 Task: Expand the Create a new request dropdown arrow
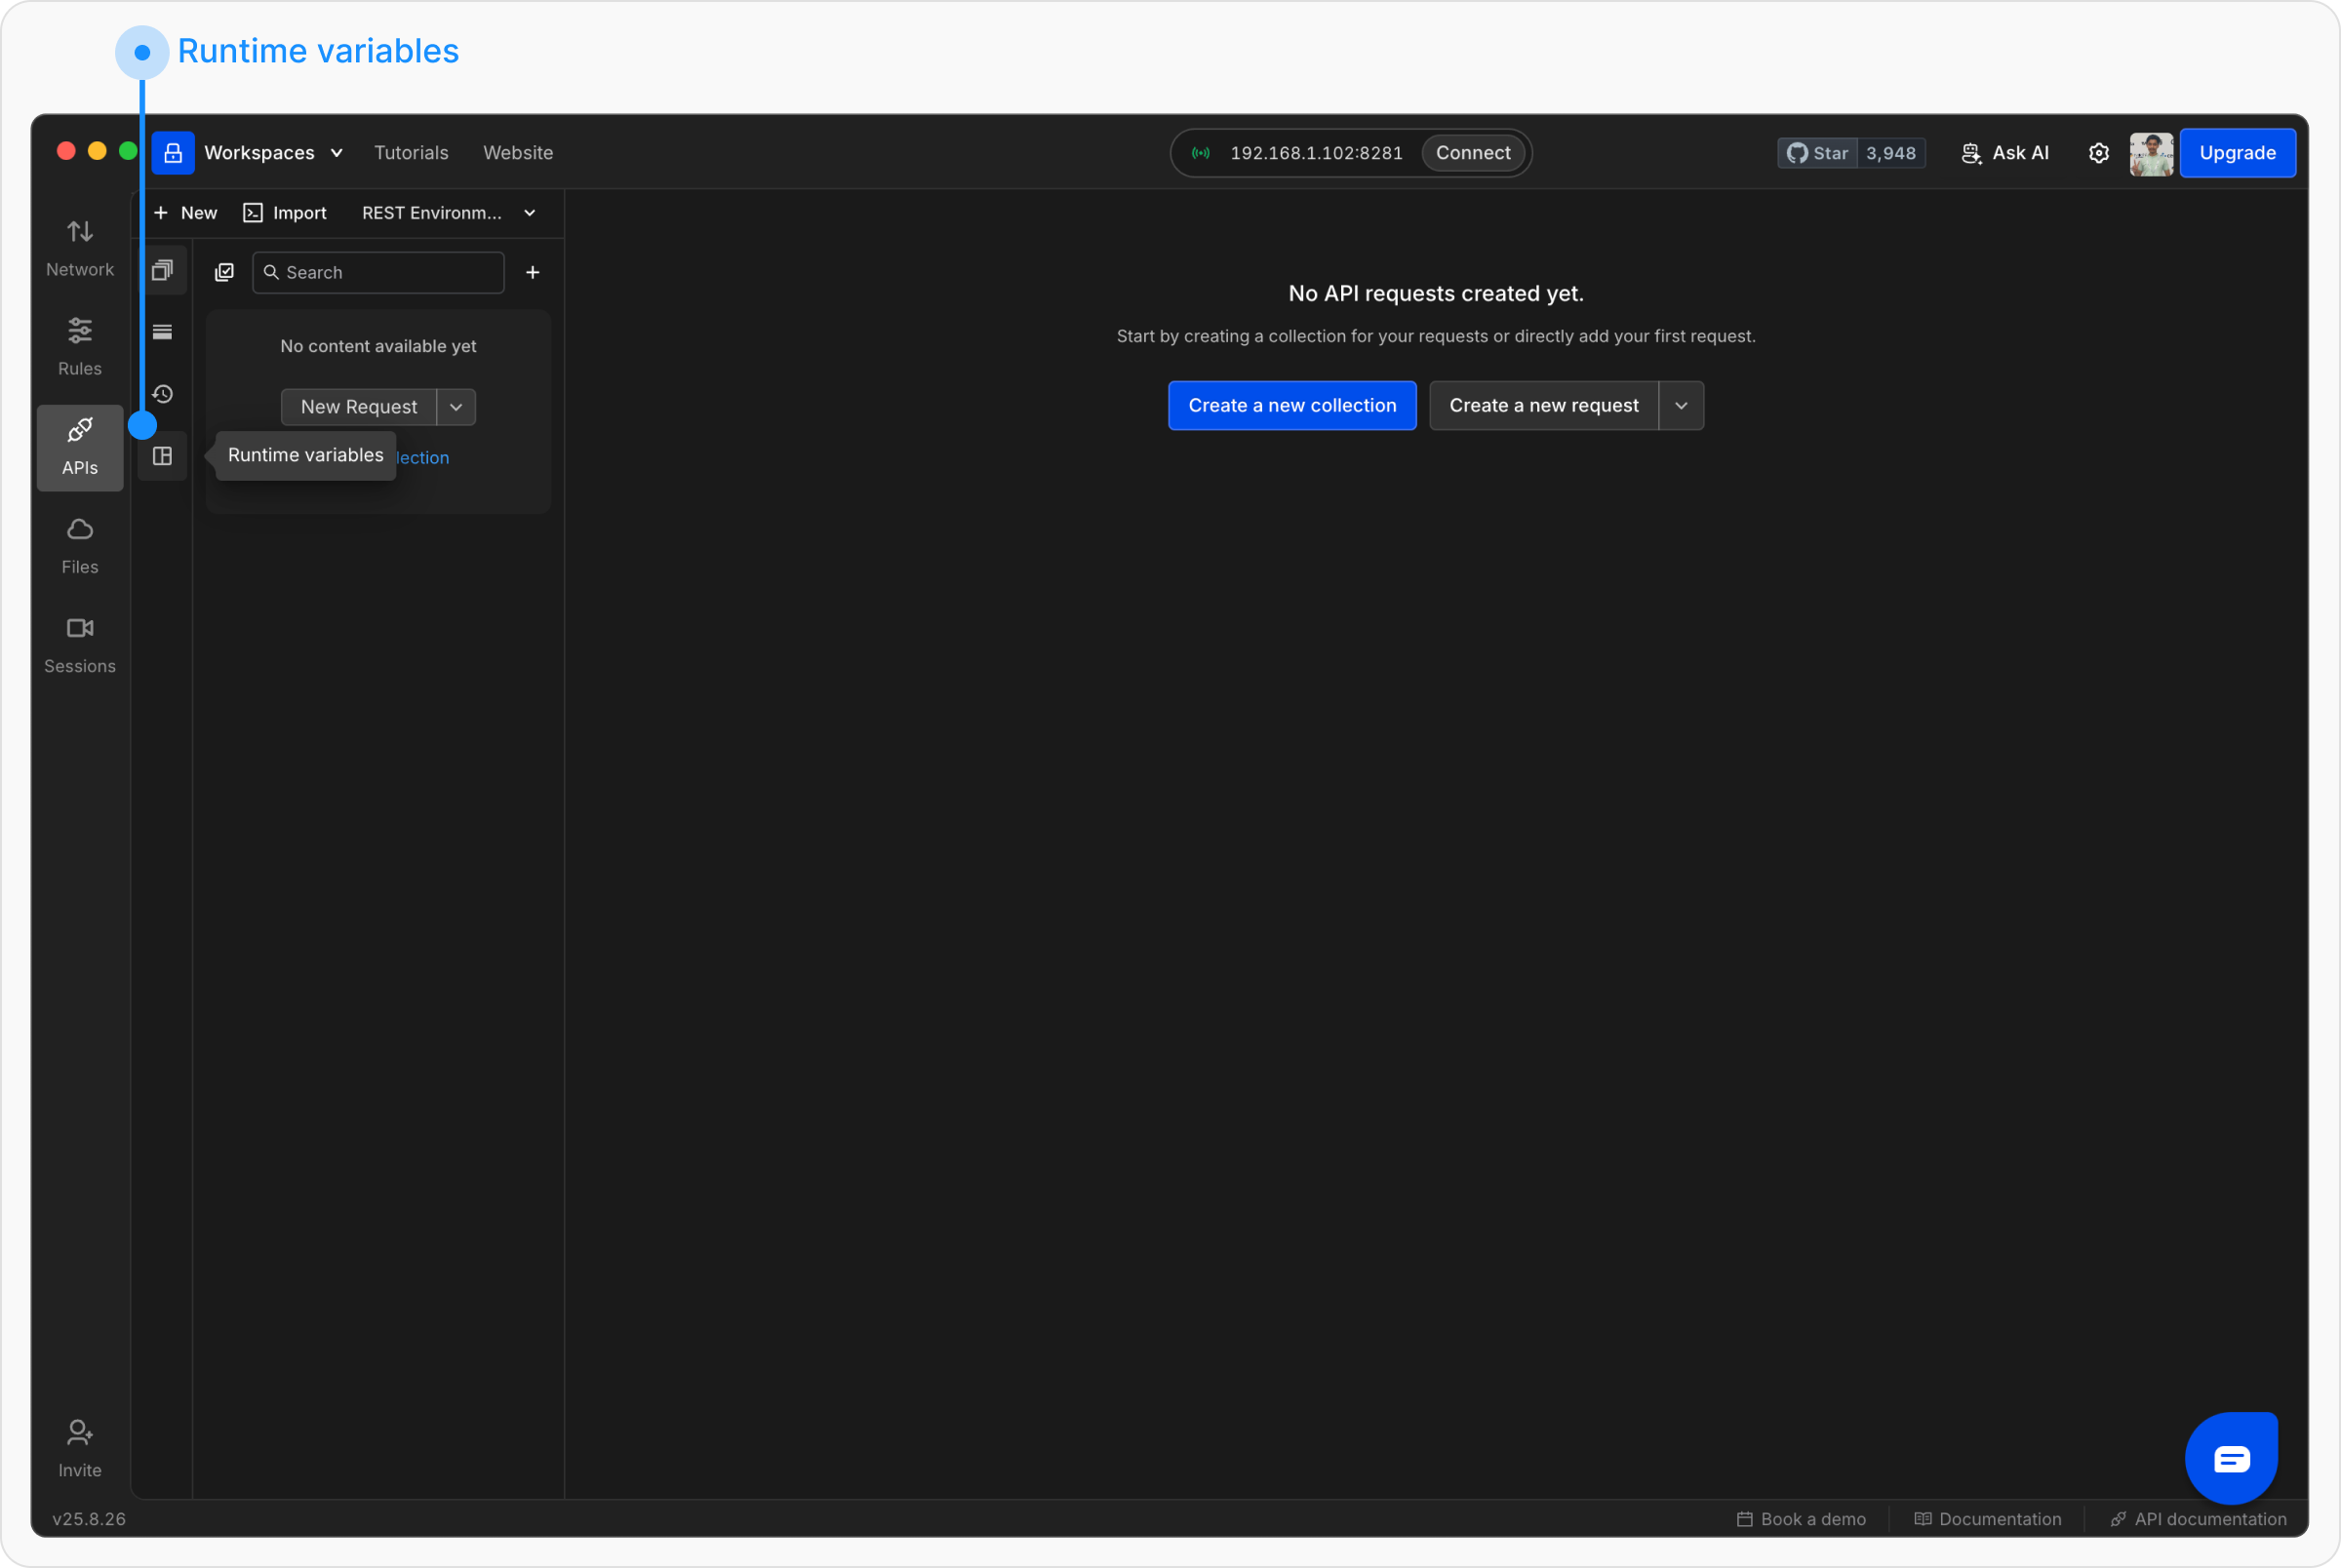[1681, 405]
